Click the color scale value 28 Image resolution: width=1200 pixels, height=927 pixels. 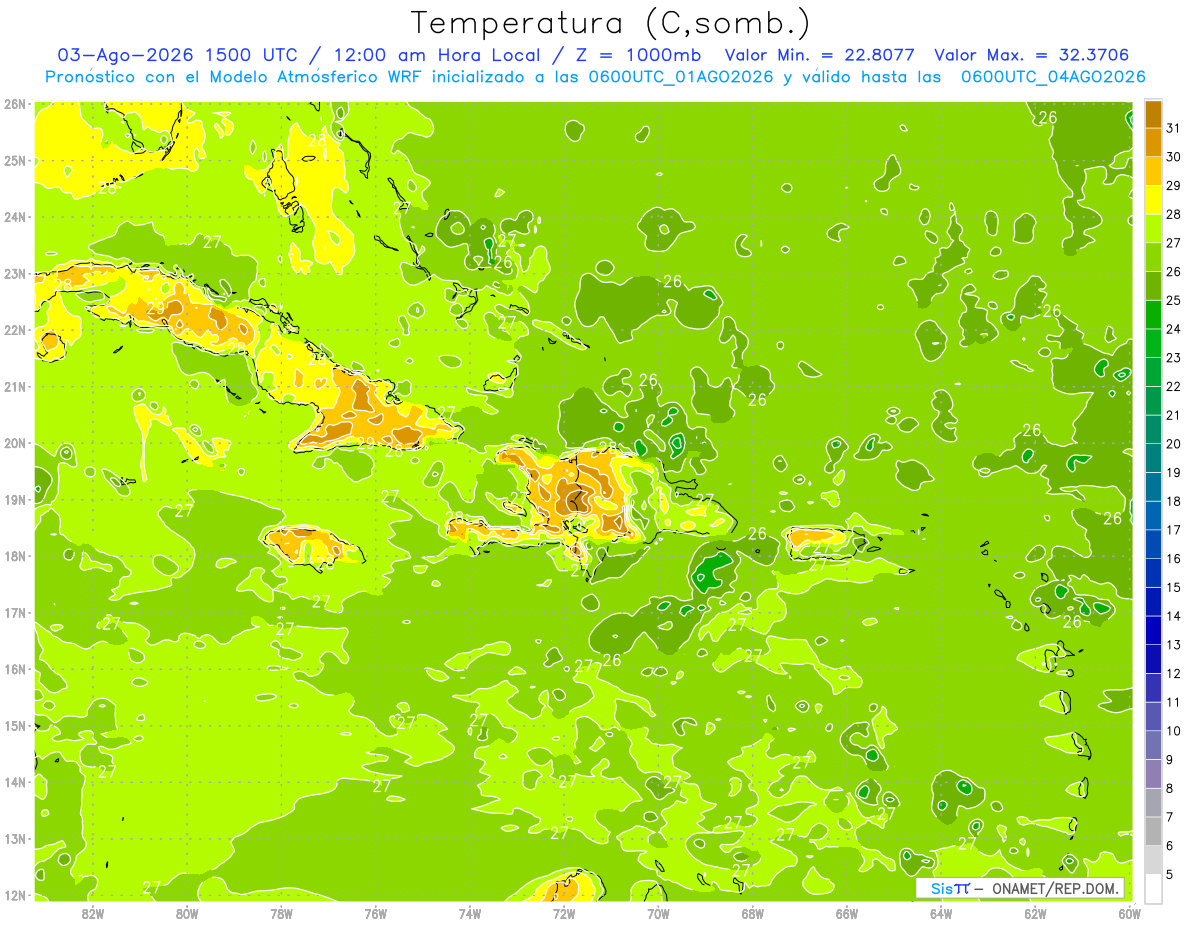(1174, 214)
